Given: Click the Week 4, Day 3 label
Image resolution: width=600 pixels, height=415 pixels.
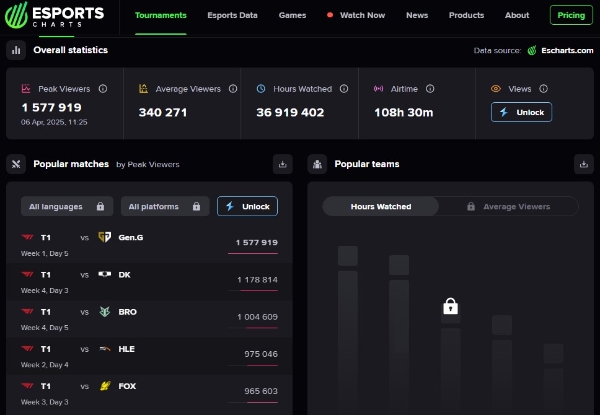Looking at the screenshot, I should [45, 291].
